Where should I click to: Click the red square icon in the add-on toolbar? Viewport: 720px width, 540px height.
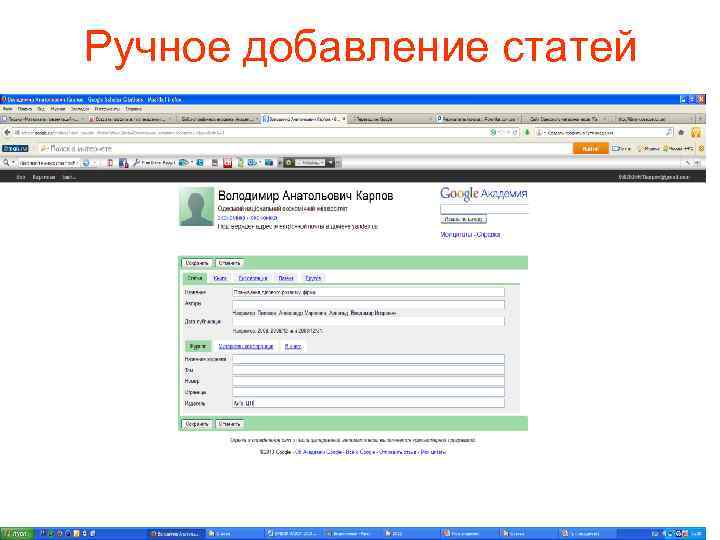point(227,163)
